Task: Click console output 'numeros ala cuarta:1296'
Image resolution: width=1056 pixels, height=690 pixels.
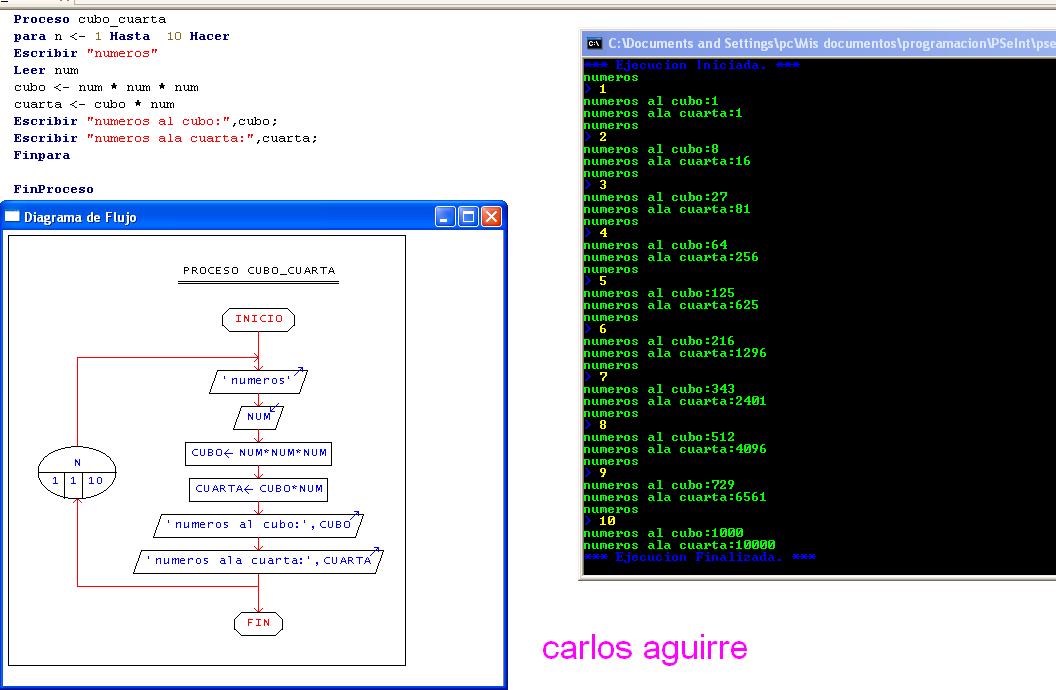Action: point(675,353)
